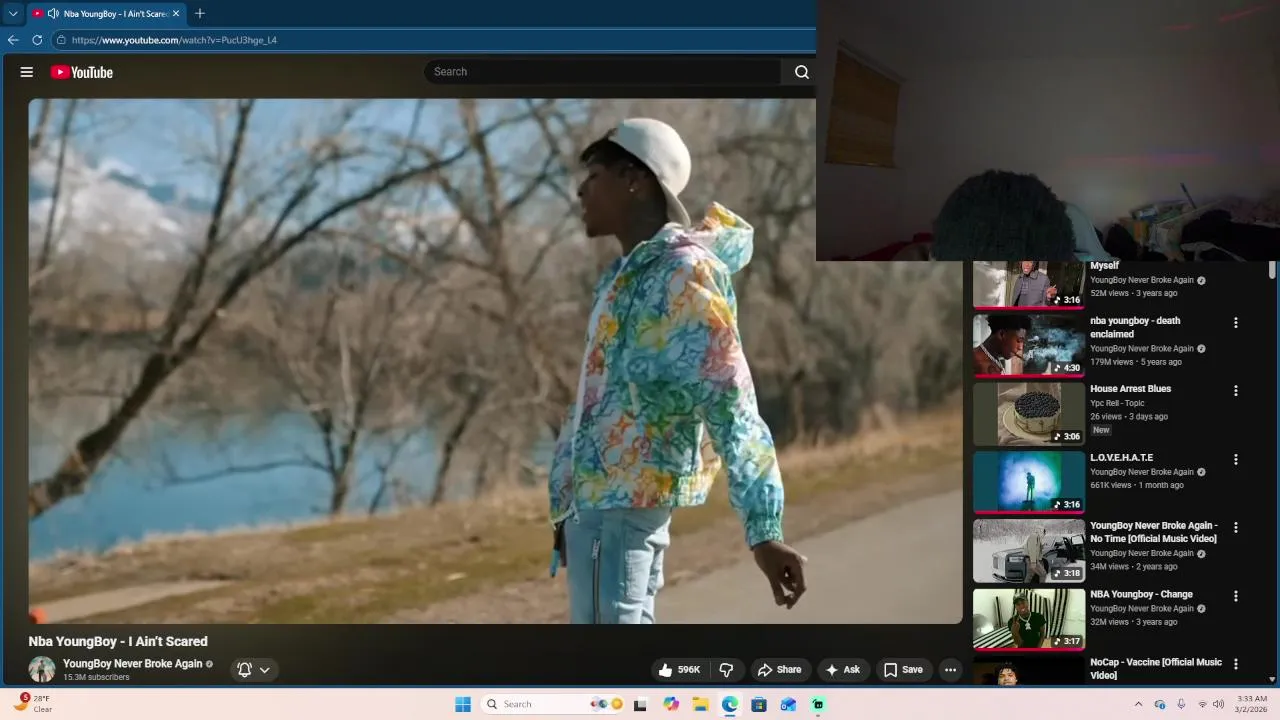This screenshot has width=1280, height=720.
Task: Switch to Microsoft Edge on the taskbar
Action: click(730, 704)
